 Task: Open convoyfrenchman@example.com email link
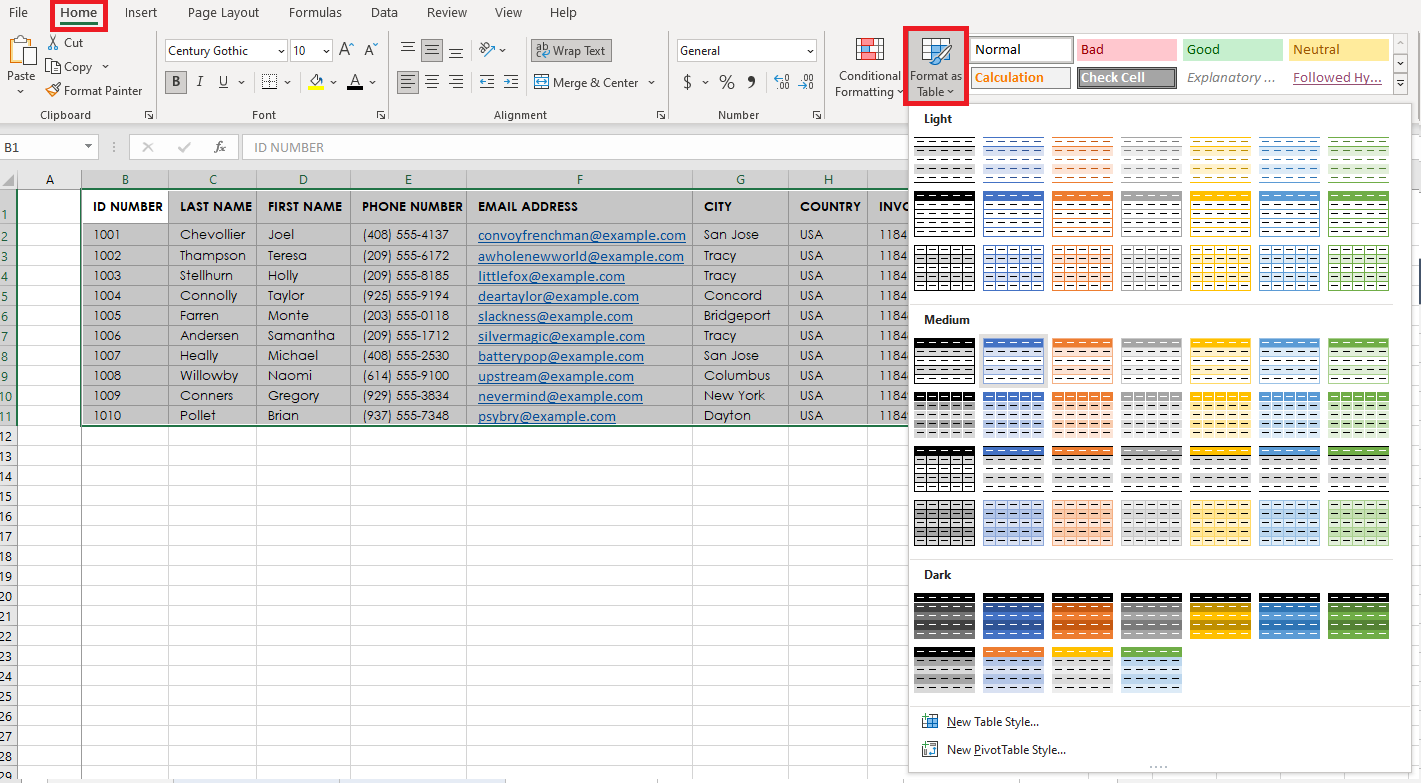click(x=581, y=236)
